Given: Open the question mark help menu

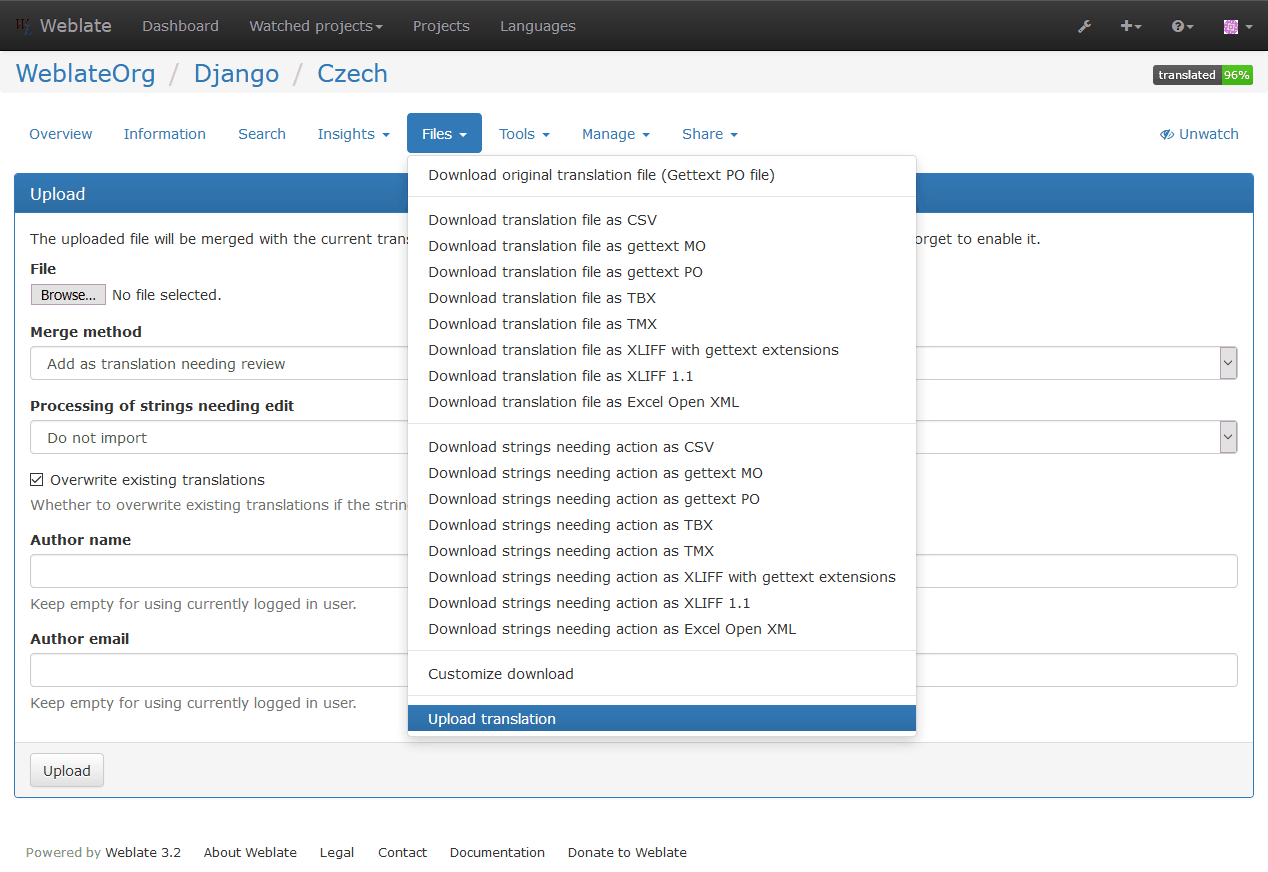Looking at the screenshot, I should click(1183, 26).
